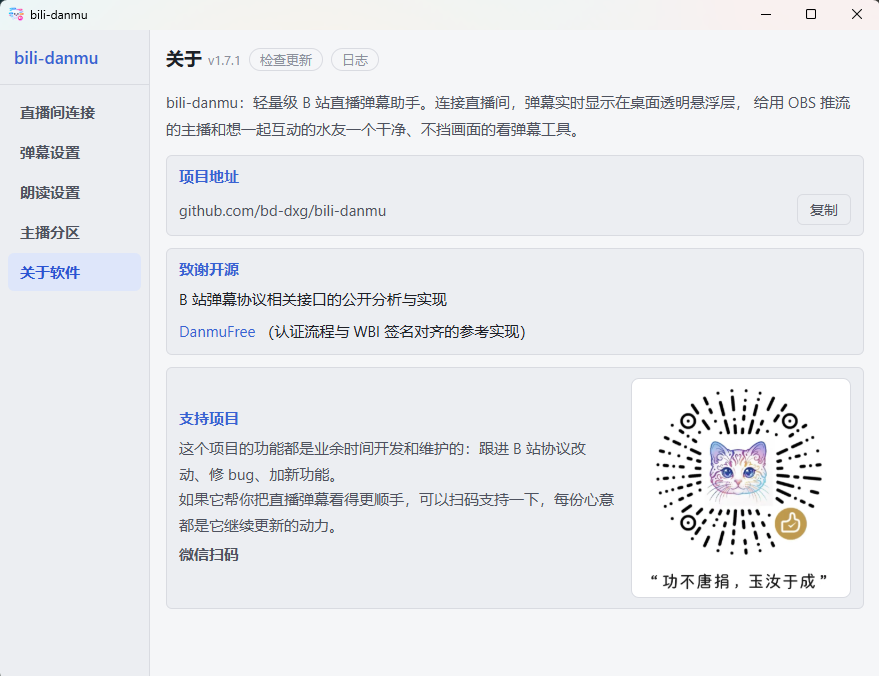Open the DanmuFree link
Screen dimensions: 879x676
coord(218,332)
